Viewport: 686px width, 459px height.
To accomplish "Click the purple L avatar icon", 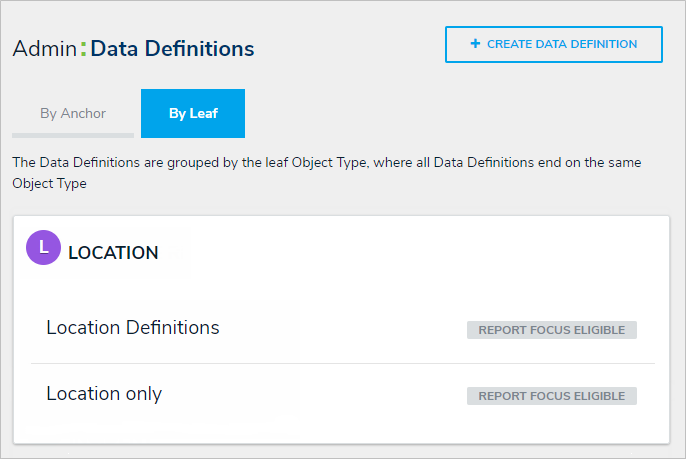I will pos(43,247).
